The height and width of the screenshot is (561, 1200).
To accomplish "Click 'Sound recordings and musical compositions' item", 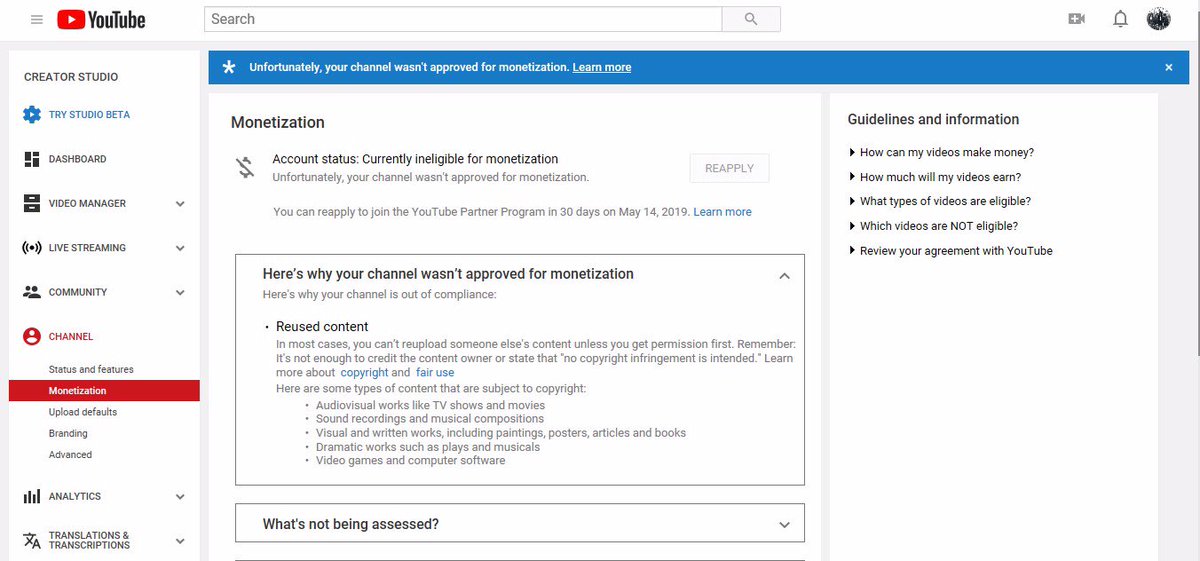I will point(430,419).
